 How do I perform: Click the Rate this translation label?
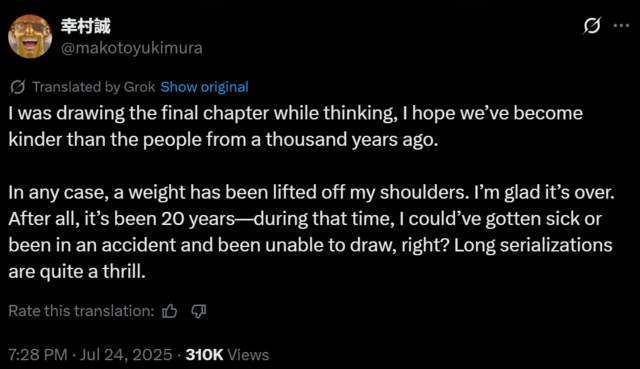[x=81, y=311]
